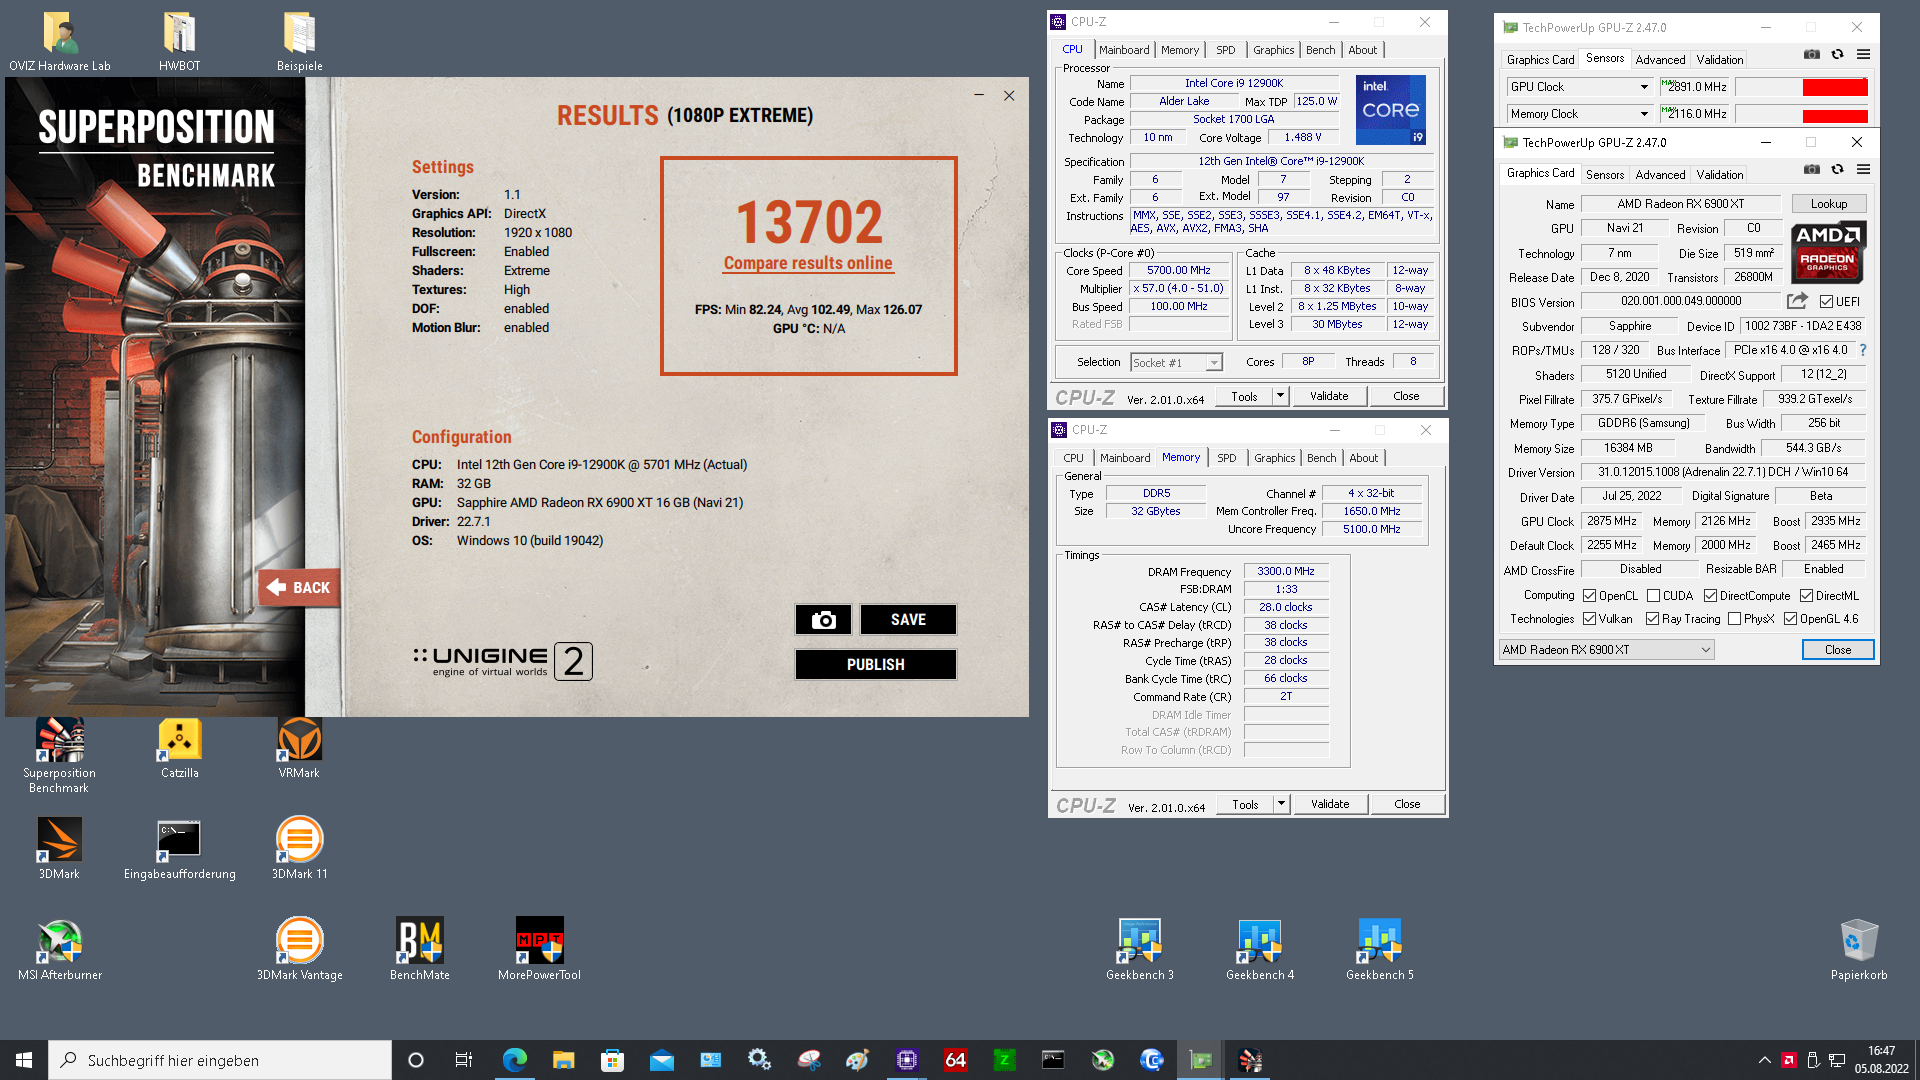The height and width of the screenshot is (1080, 1920).
Task: Toggle the DirectCompute checkbox
Action: click(x=1710, y=595)
